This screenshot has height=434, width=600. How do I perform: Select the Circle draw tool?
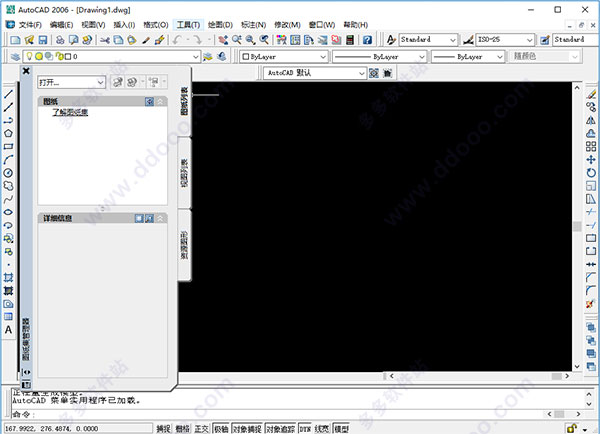[8, 173]
